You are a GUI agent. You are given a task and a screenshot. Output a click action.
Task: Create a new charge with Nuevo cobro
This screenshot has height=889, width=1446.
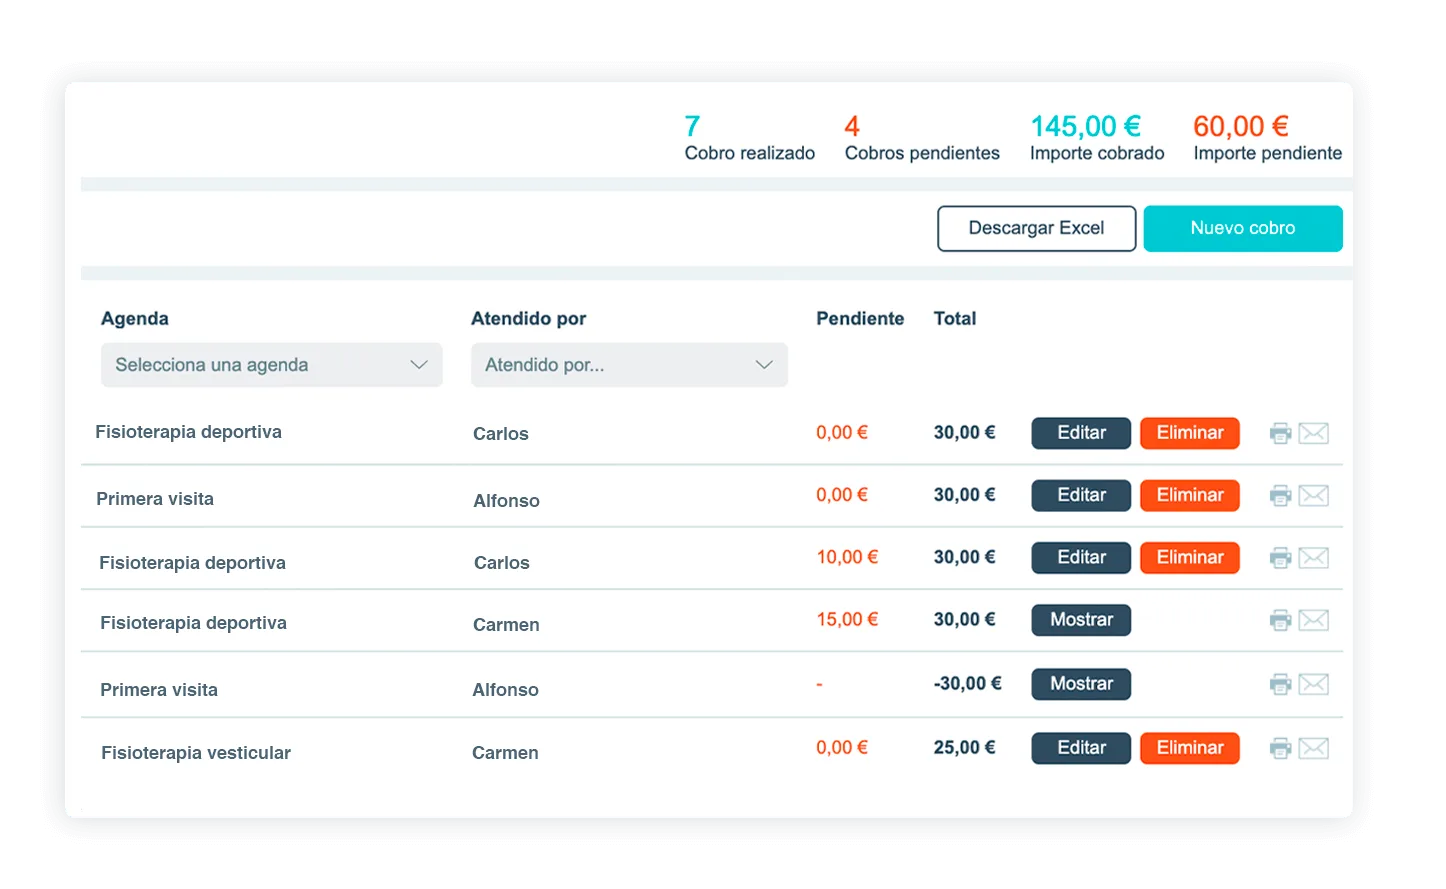1243,228
